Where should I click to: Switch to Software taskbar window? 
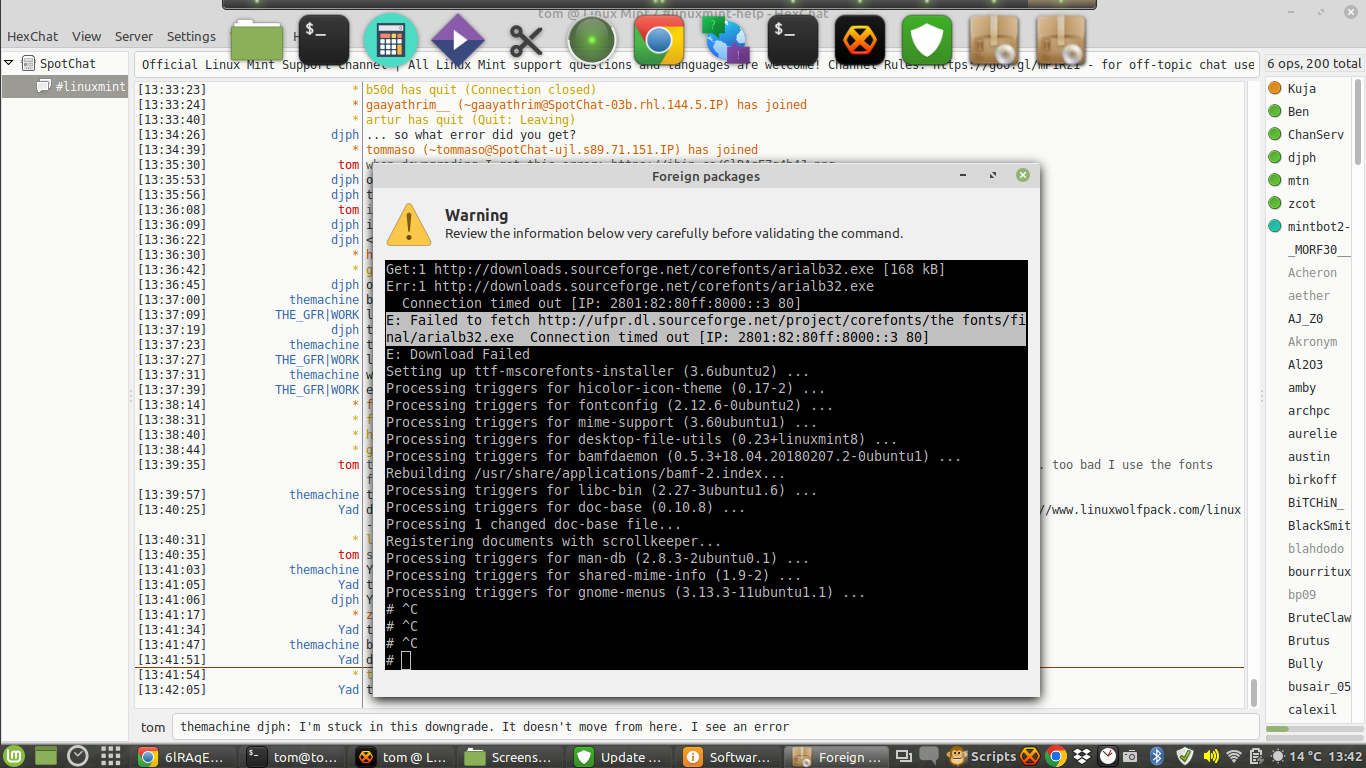(x=728, y=756)
